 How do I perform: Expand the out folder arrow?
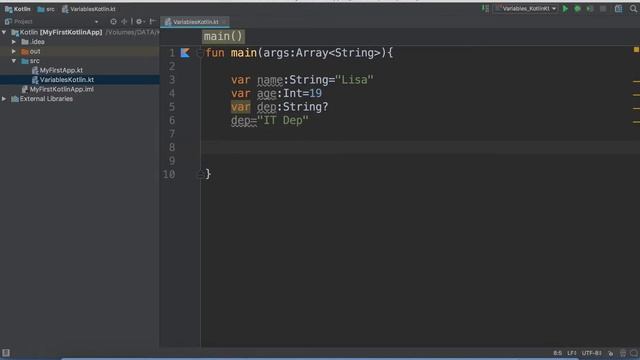click(x=14, y=51)
